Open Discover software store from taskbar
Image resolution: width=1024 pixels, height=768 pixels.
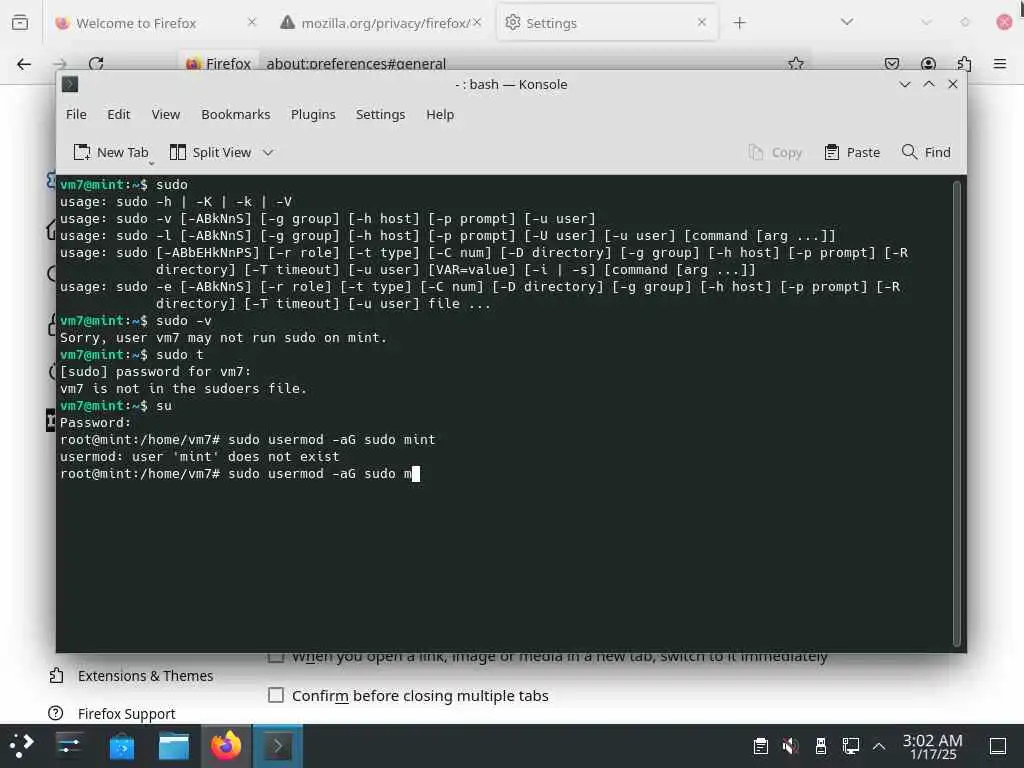pyautogui.click(x=121, y=746)
